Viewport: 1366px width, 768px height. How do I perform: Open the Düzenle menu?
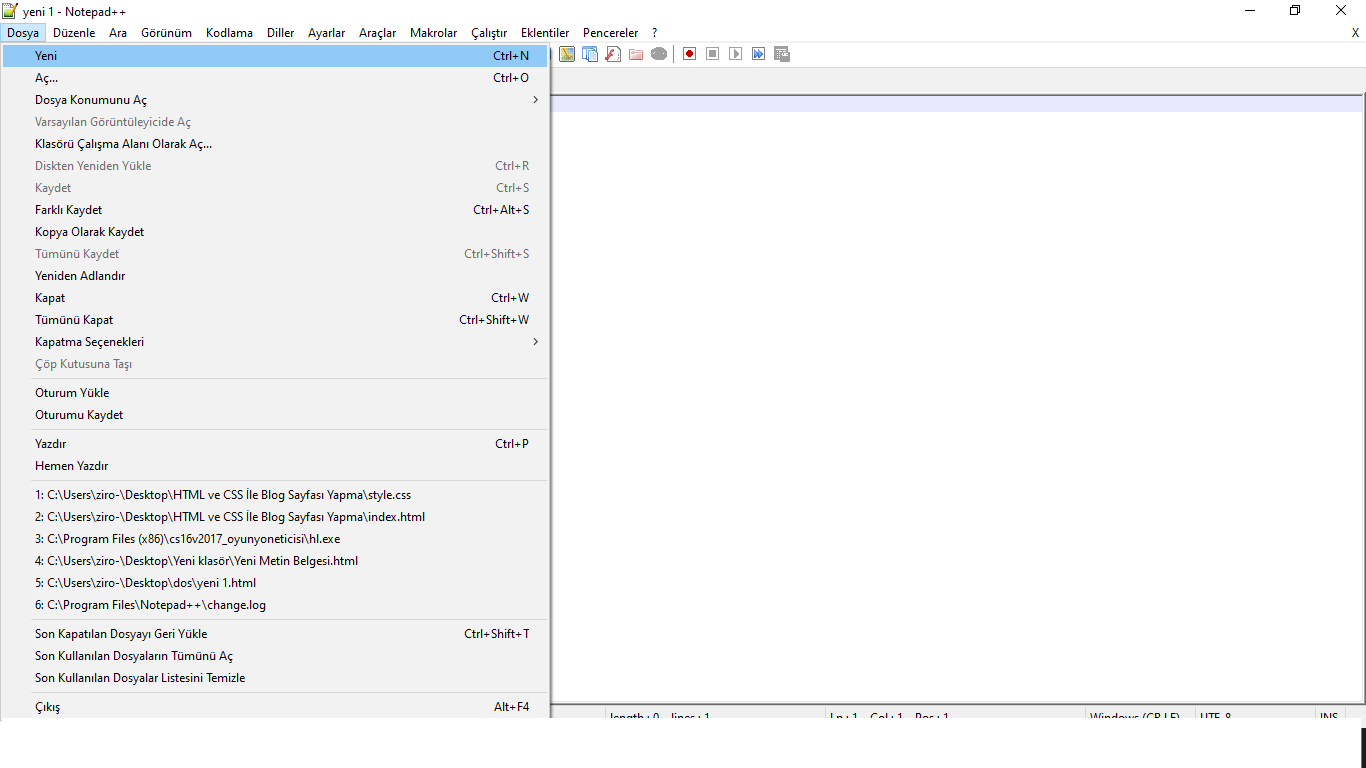(x=74, y=33)
